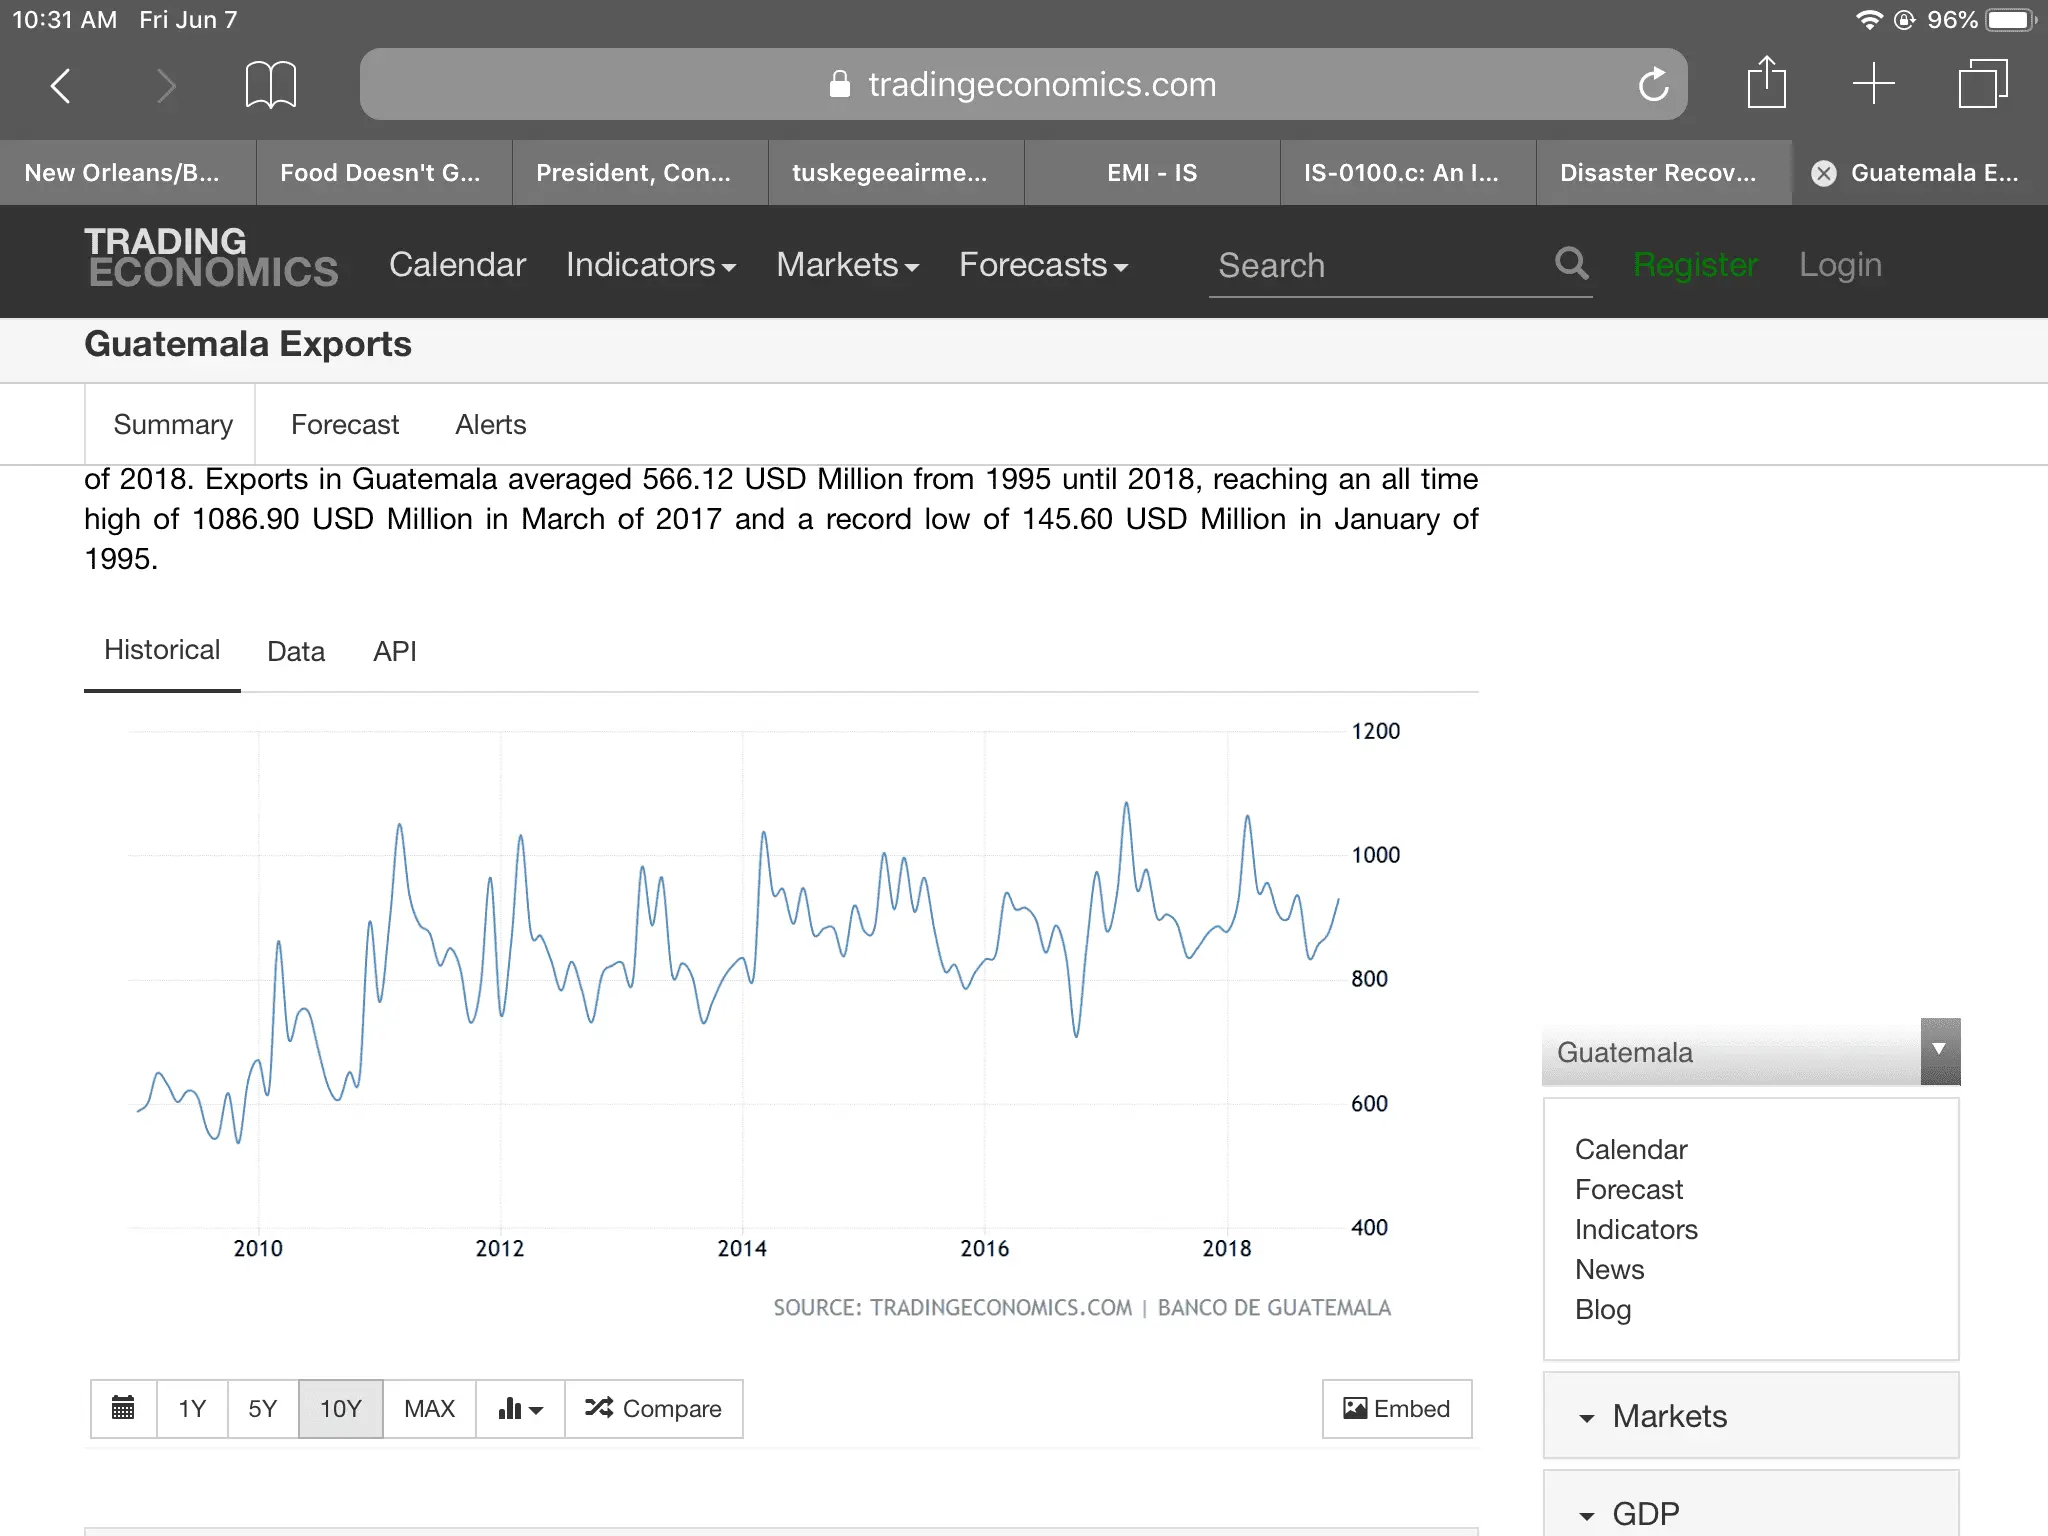Open the Indicators nav menu
2048x1536 pixels.
tap(650, 265)
